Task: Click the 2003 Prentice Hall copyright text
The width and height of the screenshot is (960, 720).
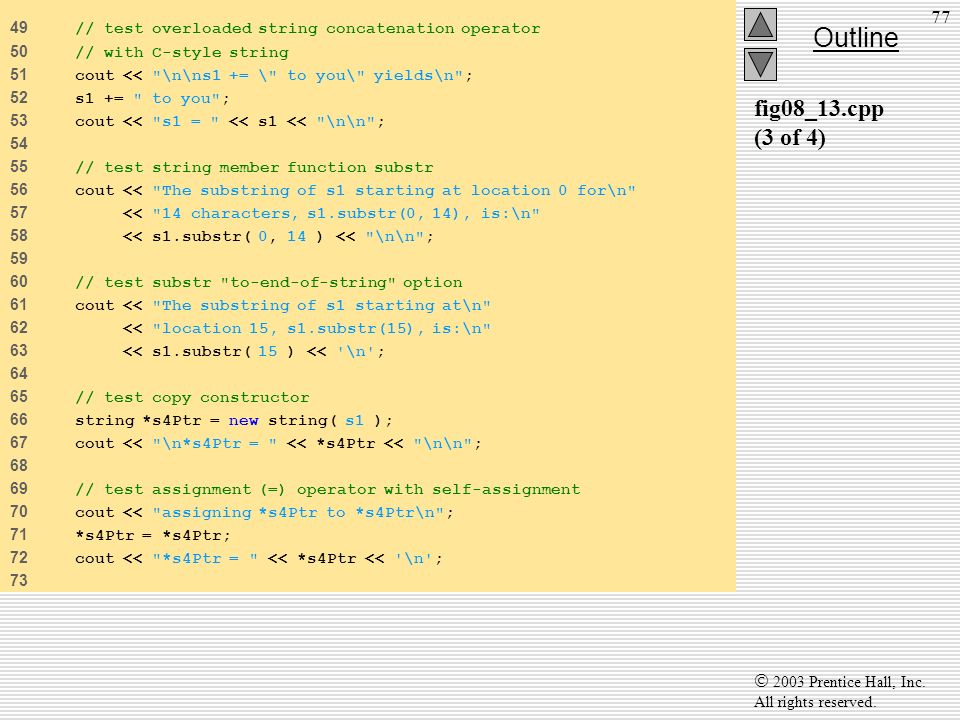Action: (x=839, y=681)
